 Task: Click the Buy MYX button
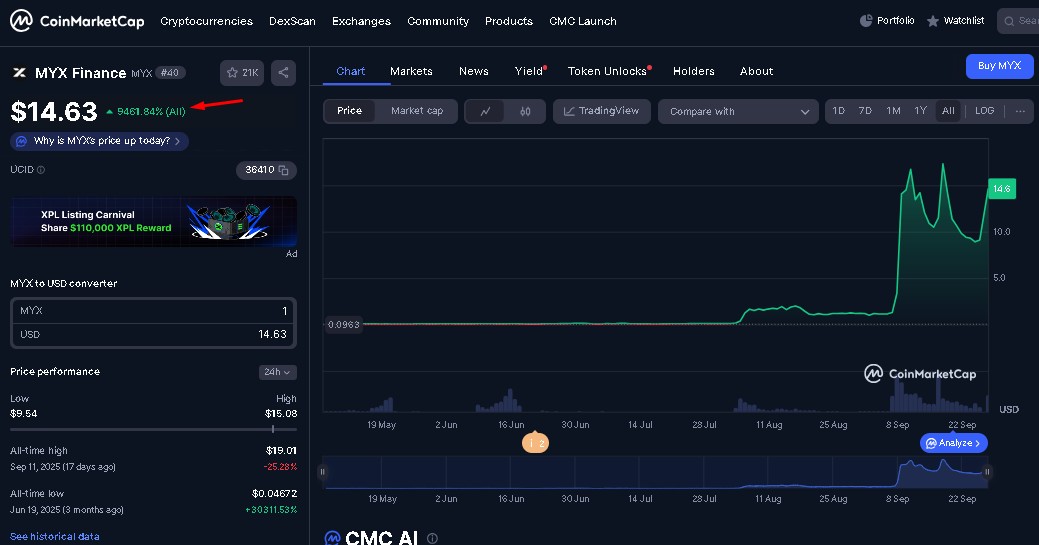click(999, 66)
